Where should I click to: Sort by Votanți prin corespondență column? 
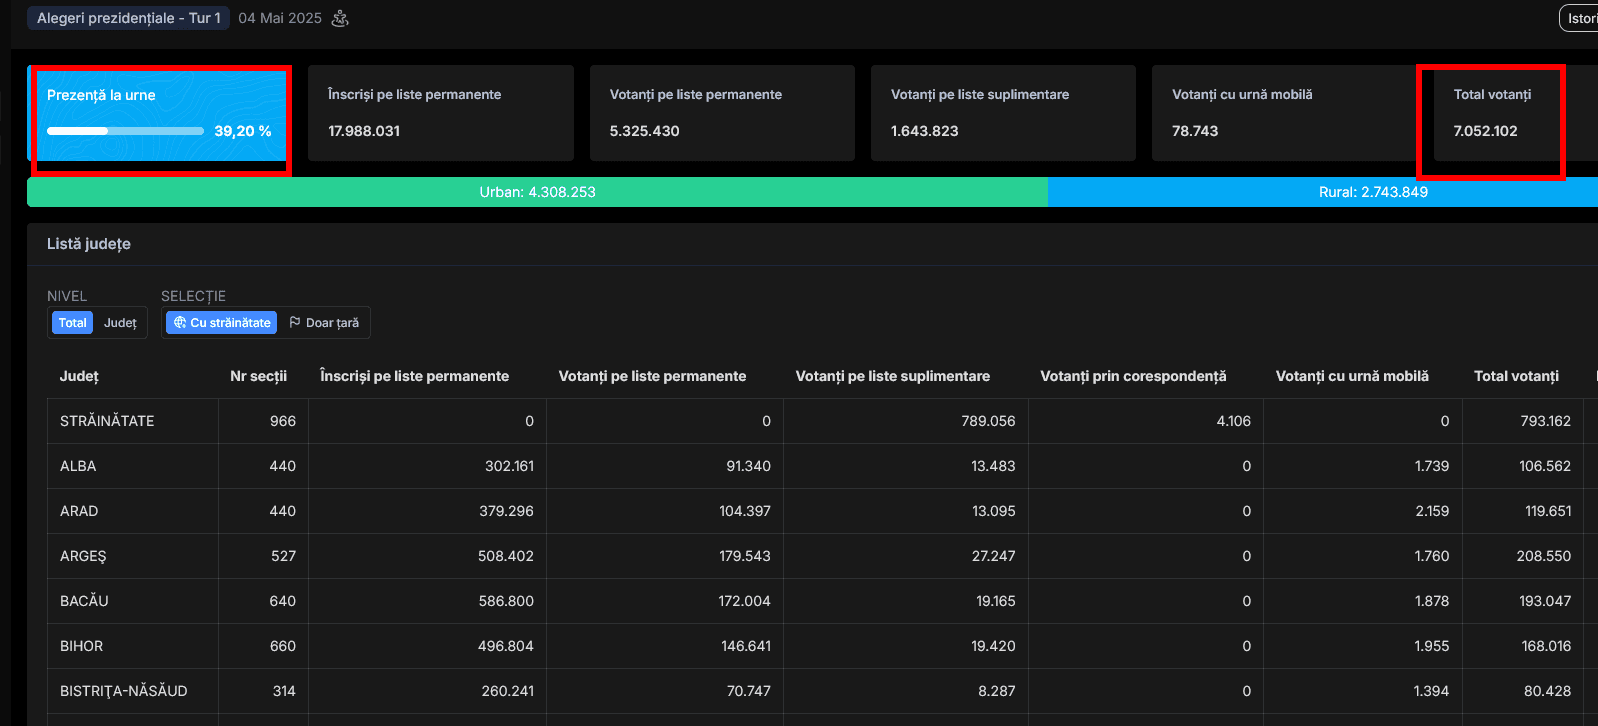click(x=1132, y=376)
